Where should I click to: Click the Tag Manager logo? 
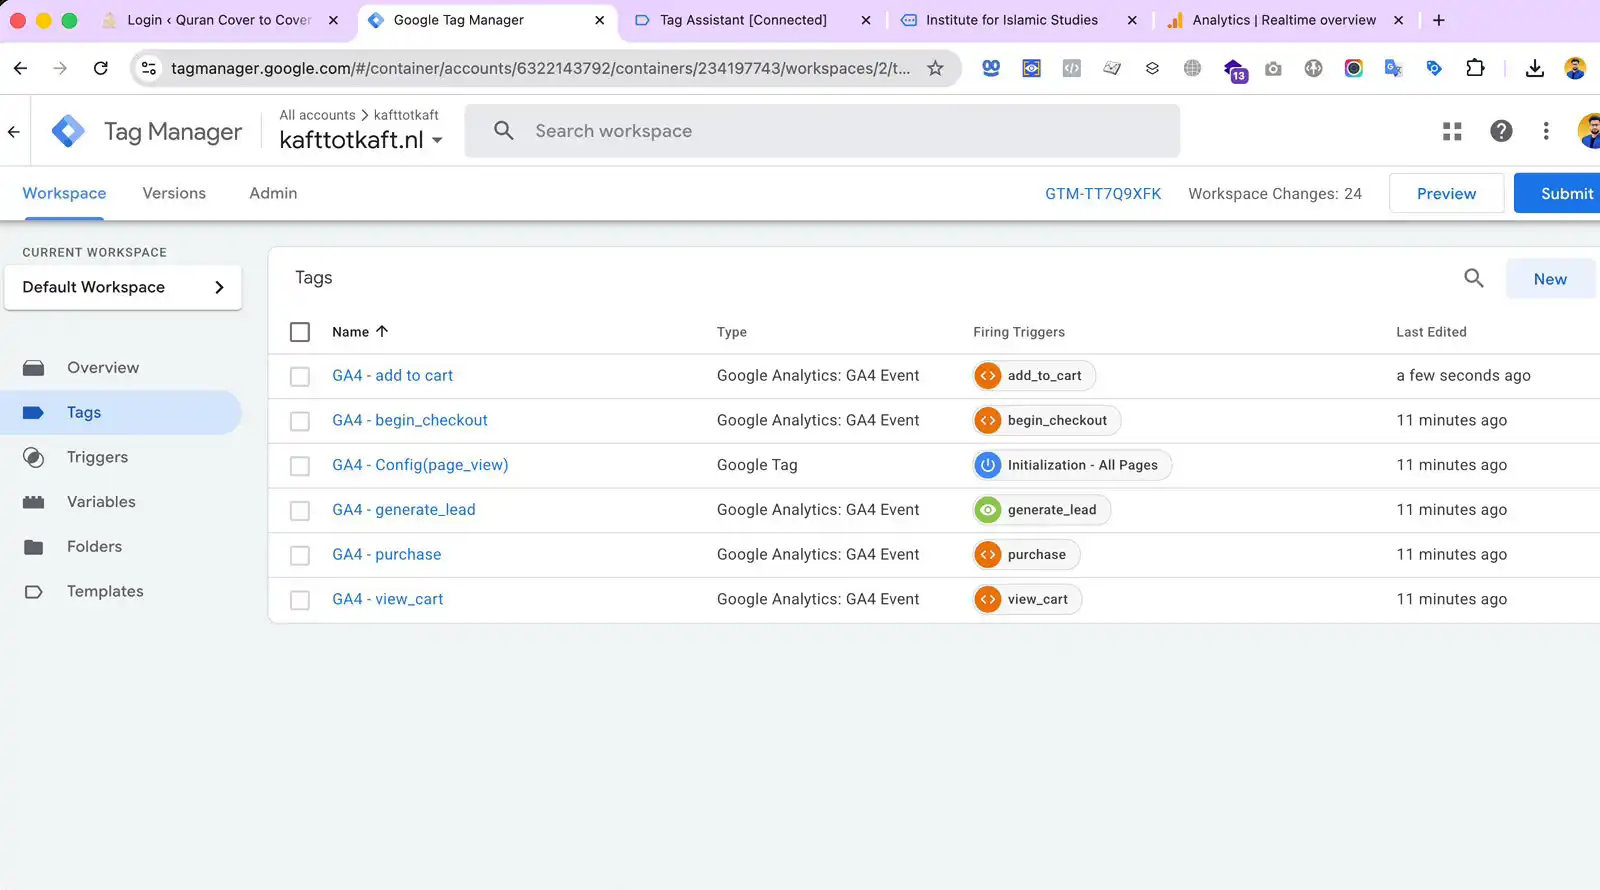click(x=68, y=131)
